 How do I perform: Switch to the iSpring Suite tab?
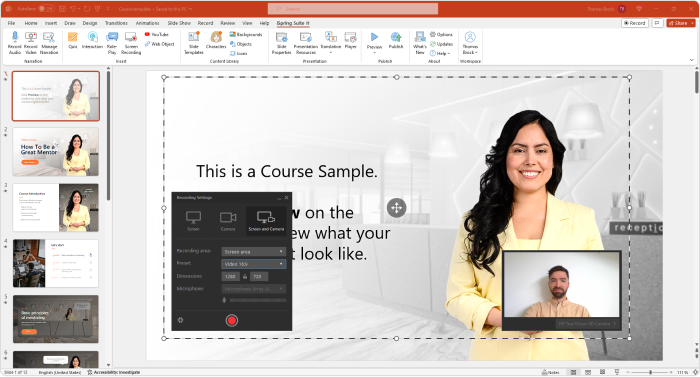pyautogui.click(x=293, y=23)
